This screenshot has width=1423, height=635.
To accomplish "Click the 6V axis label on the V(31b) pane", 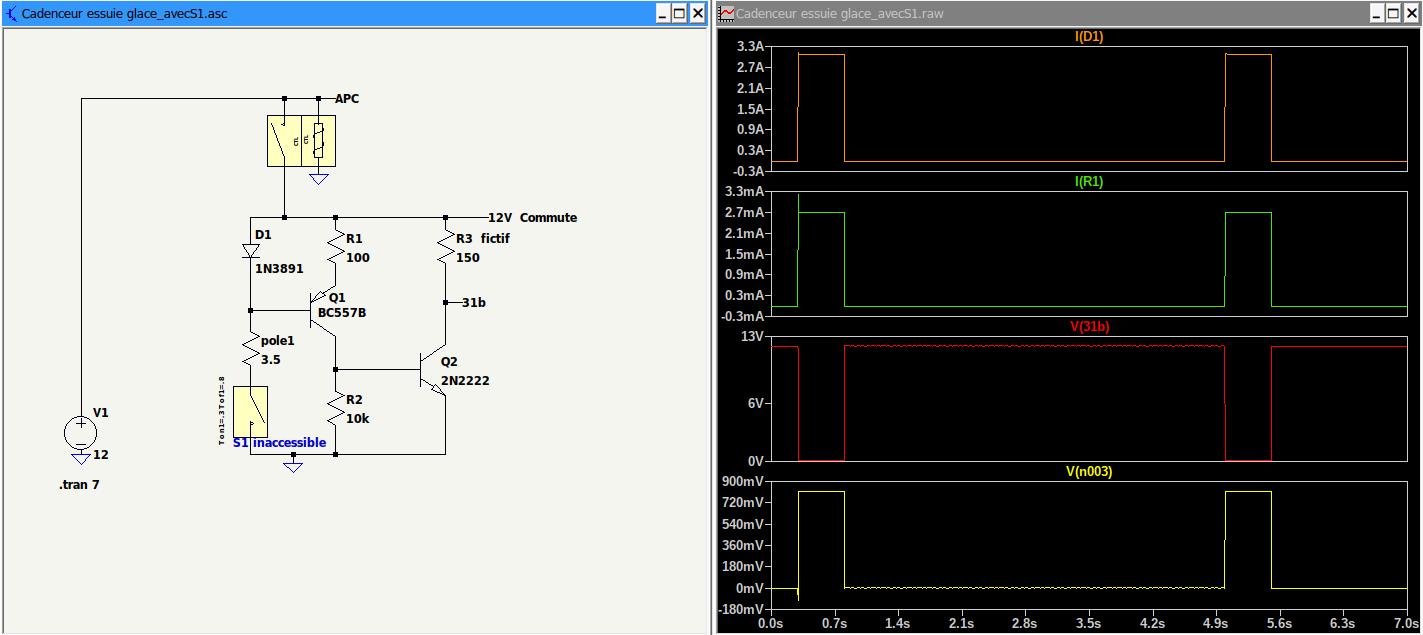I will [x=758, y=402].
